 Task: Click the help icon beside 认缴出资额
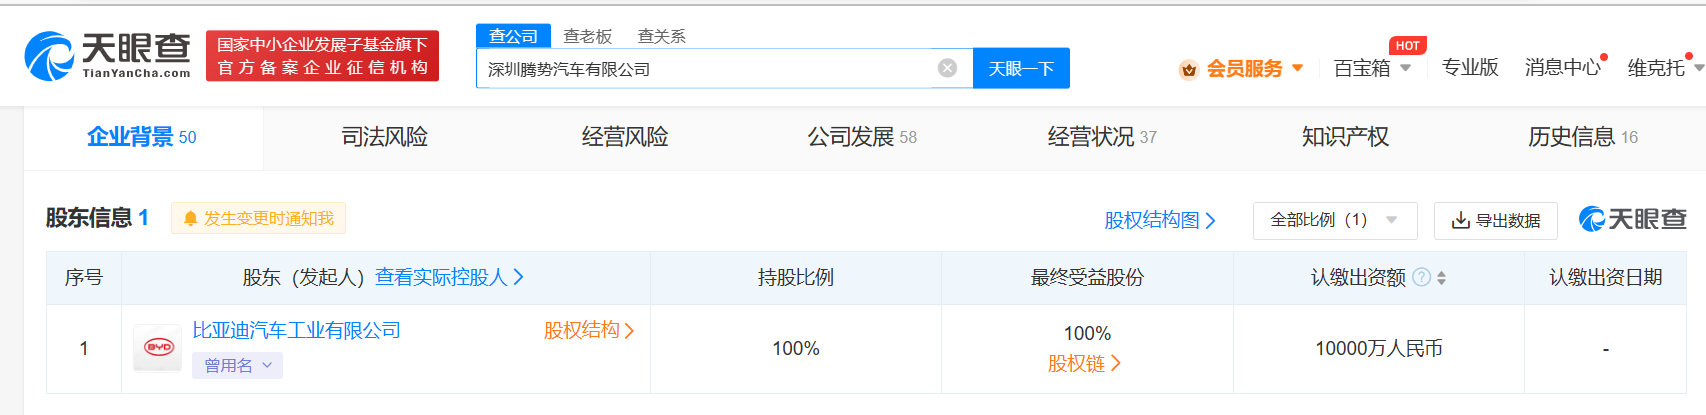[1421, 277]
